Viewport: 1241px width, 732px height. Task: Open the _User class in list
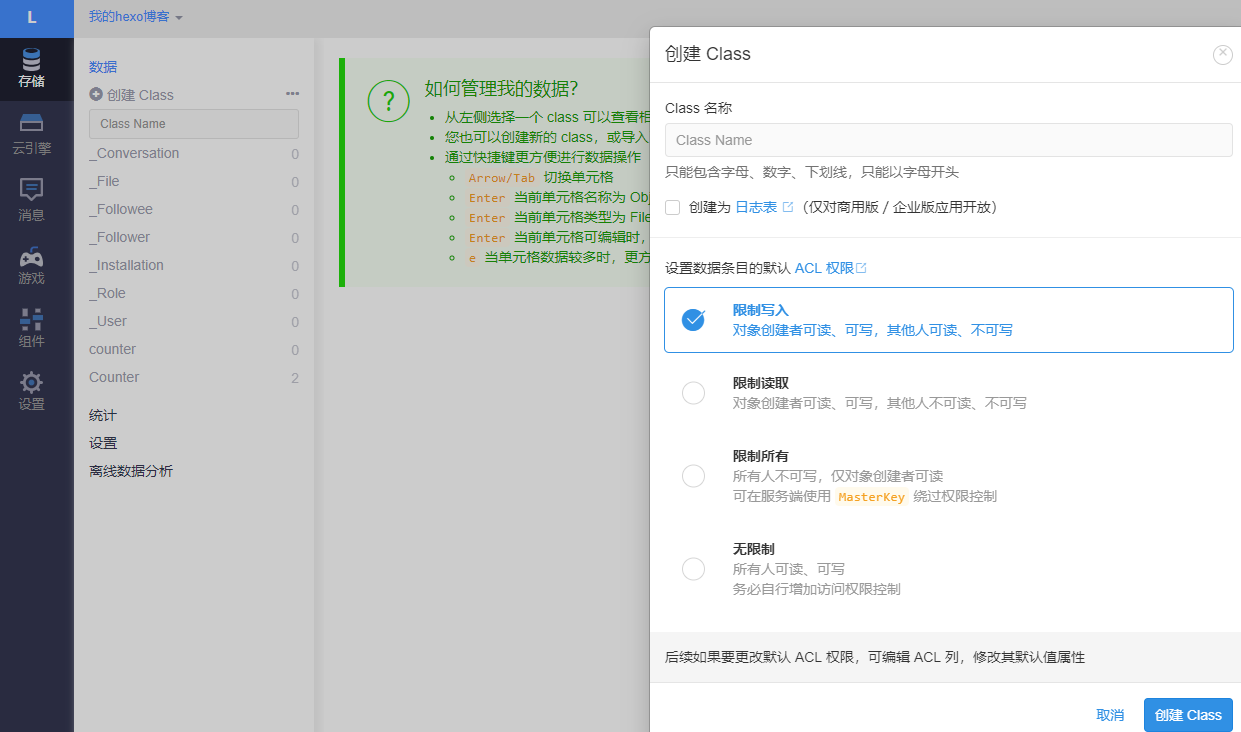point(108,321)
